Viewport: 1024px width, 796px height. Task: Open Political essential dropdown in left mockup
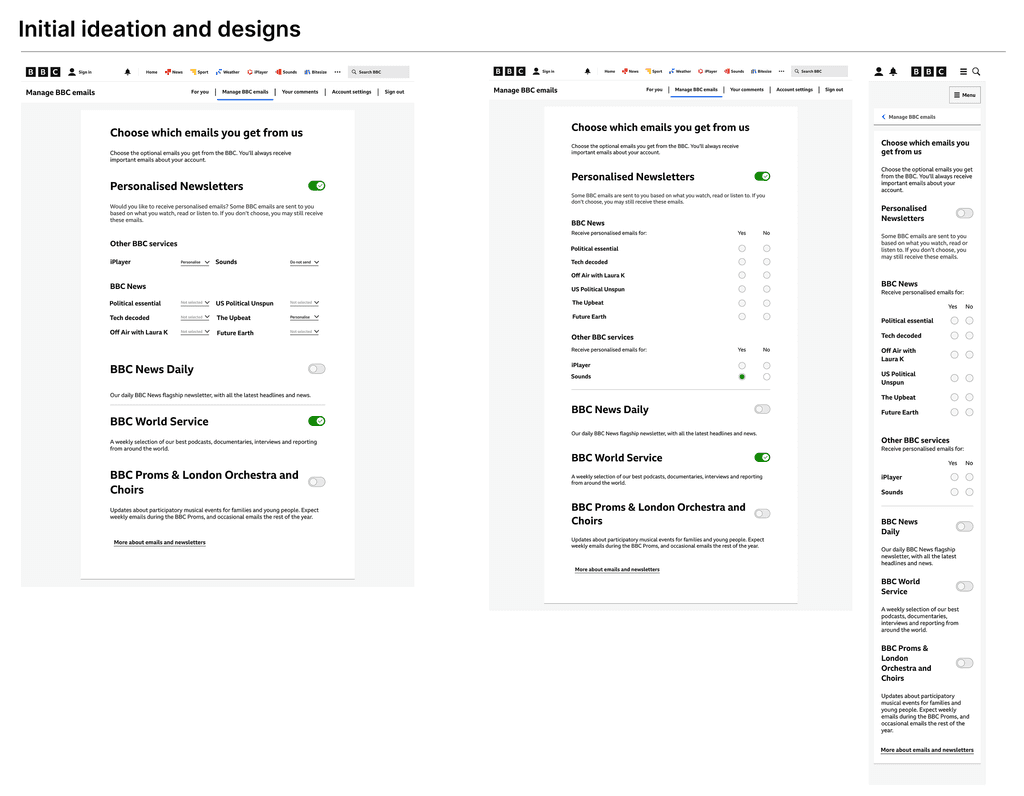(195, 303)
